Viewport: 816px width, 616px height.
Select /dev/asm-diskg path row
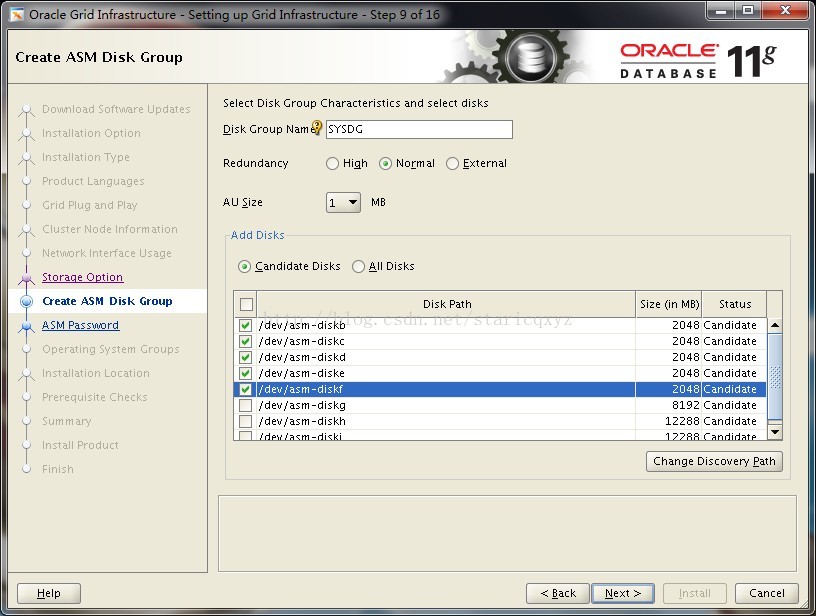[447, 405]
